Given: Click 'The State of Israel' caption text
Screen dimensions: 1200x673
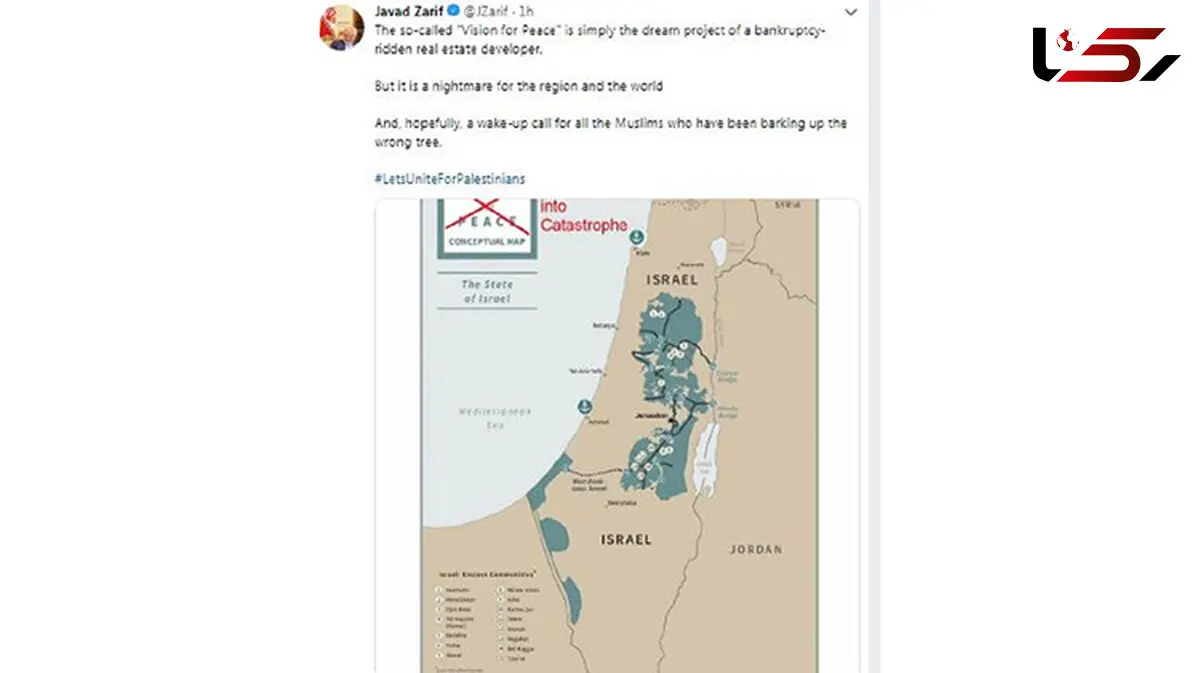Looking at the screenshot, I should (x=487, y=291).
